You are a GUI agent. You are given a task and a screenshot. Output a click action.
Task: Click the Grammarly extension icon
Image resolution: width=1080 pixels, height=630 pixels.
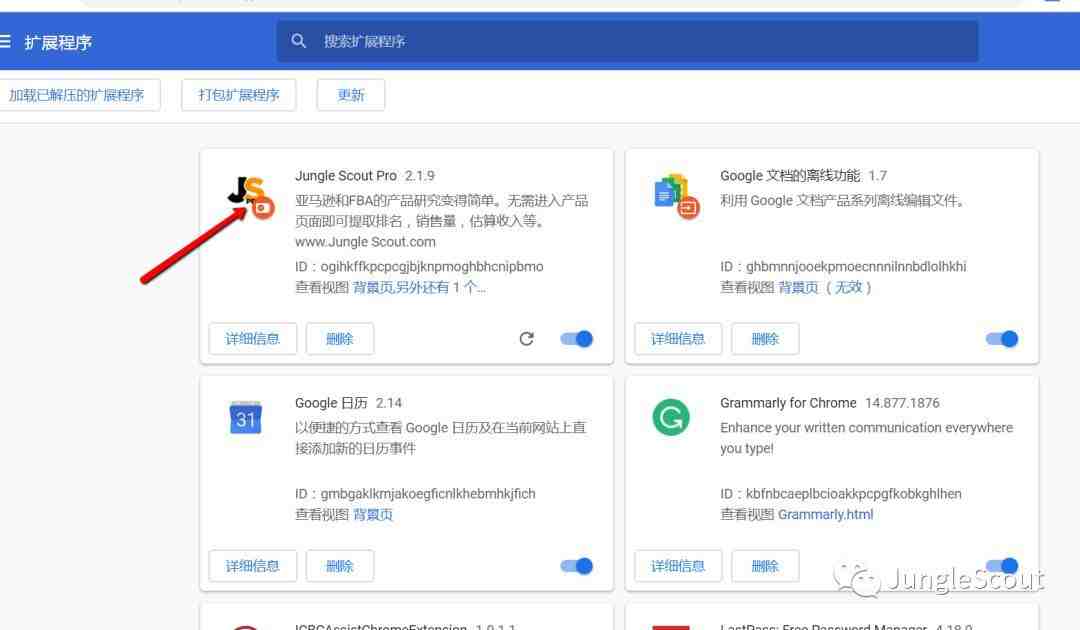click(671, 417)
